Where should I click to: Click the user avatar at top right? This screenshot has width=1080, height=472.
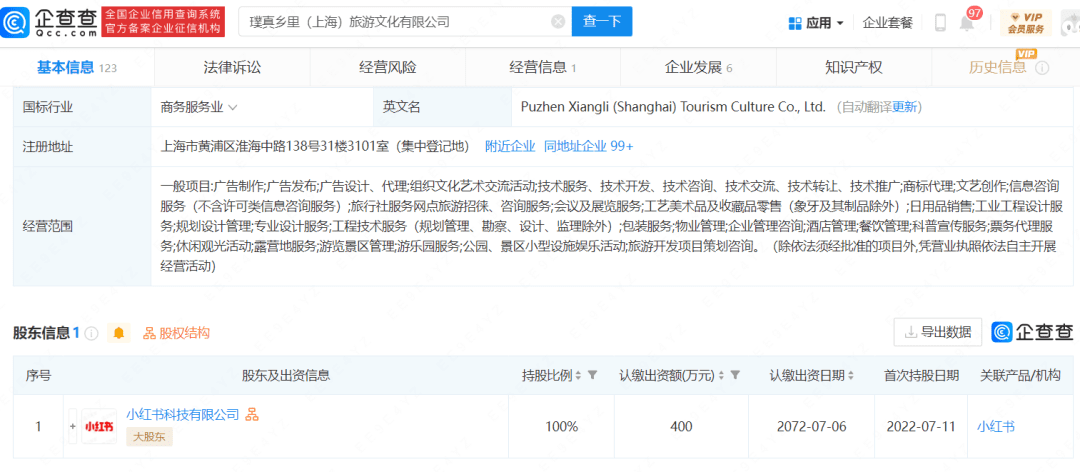(x=1070, y=24)
